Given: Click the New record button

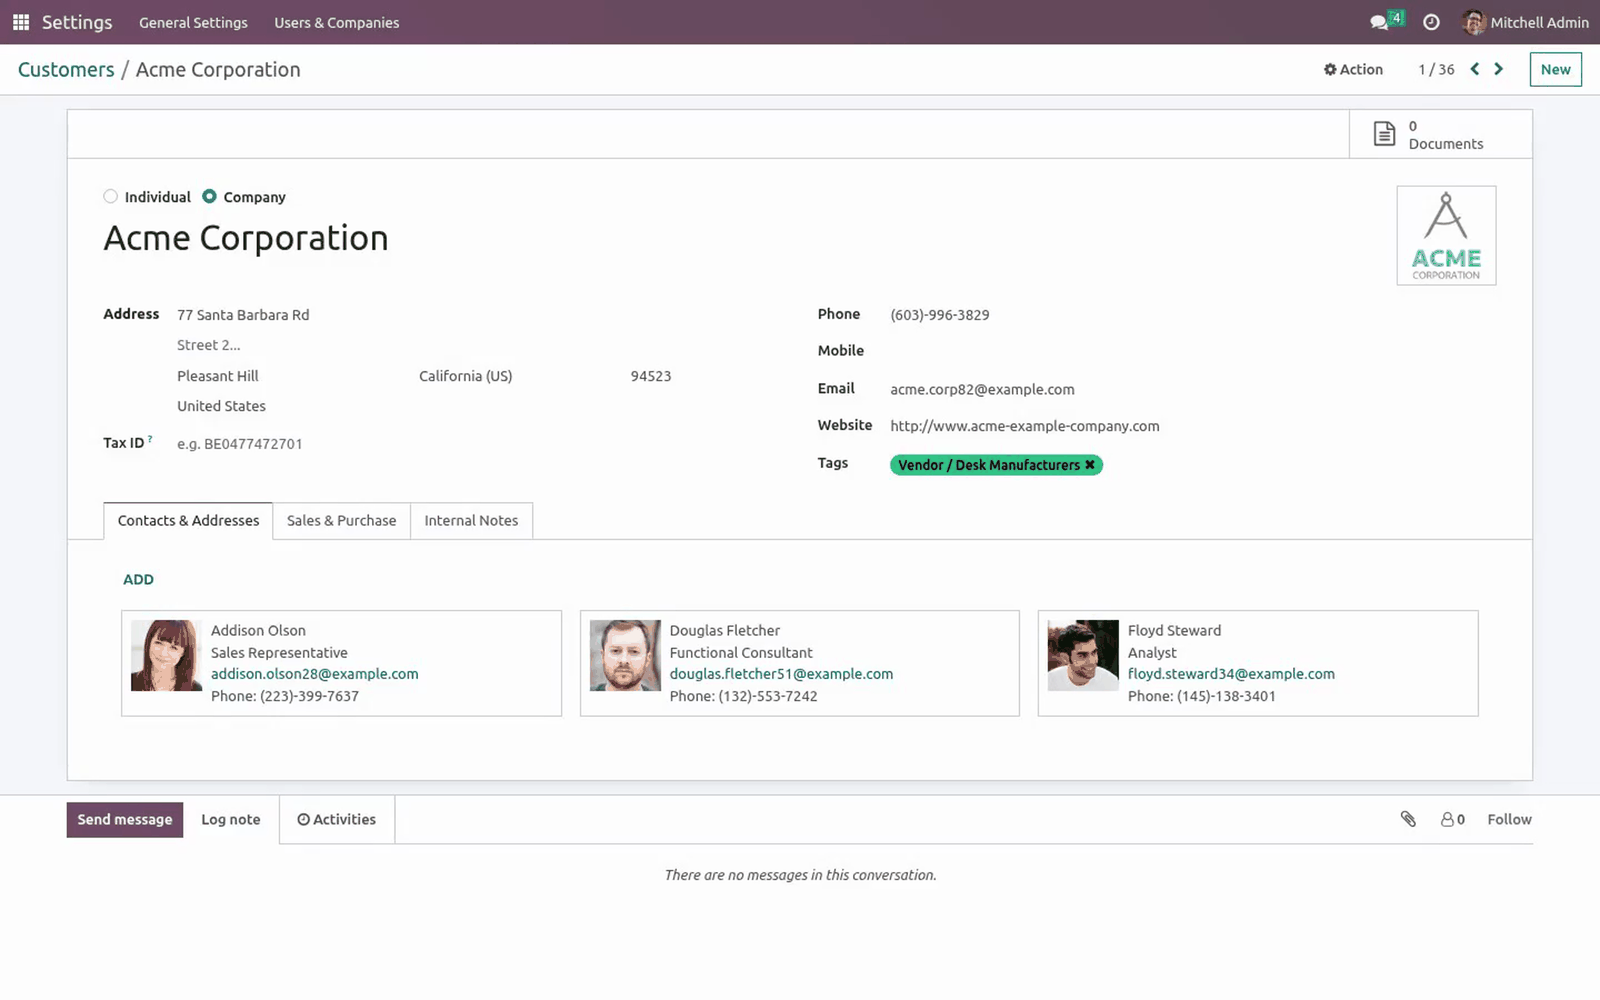Looking at the screenshot, I should [1555, 69].
